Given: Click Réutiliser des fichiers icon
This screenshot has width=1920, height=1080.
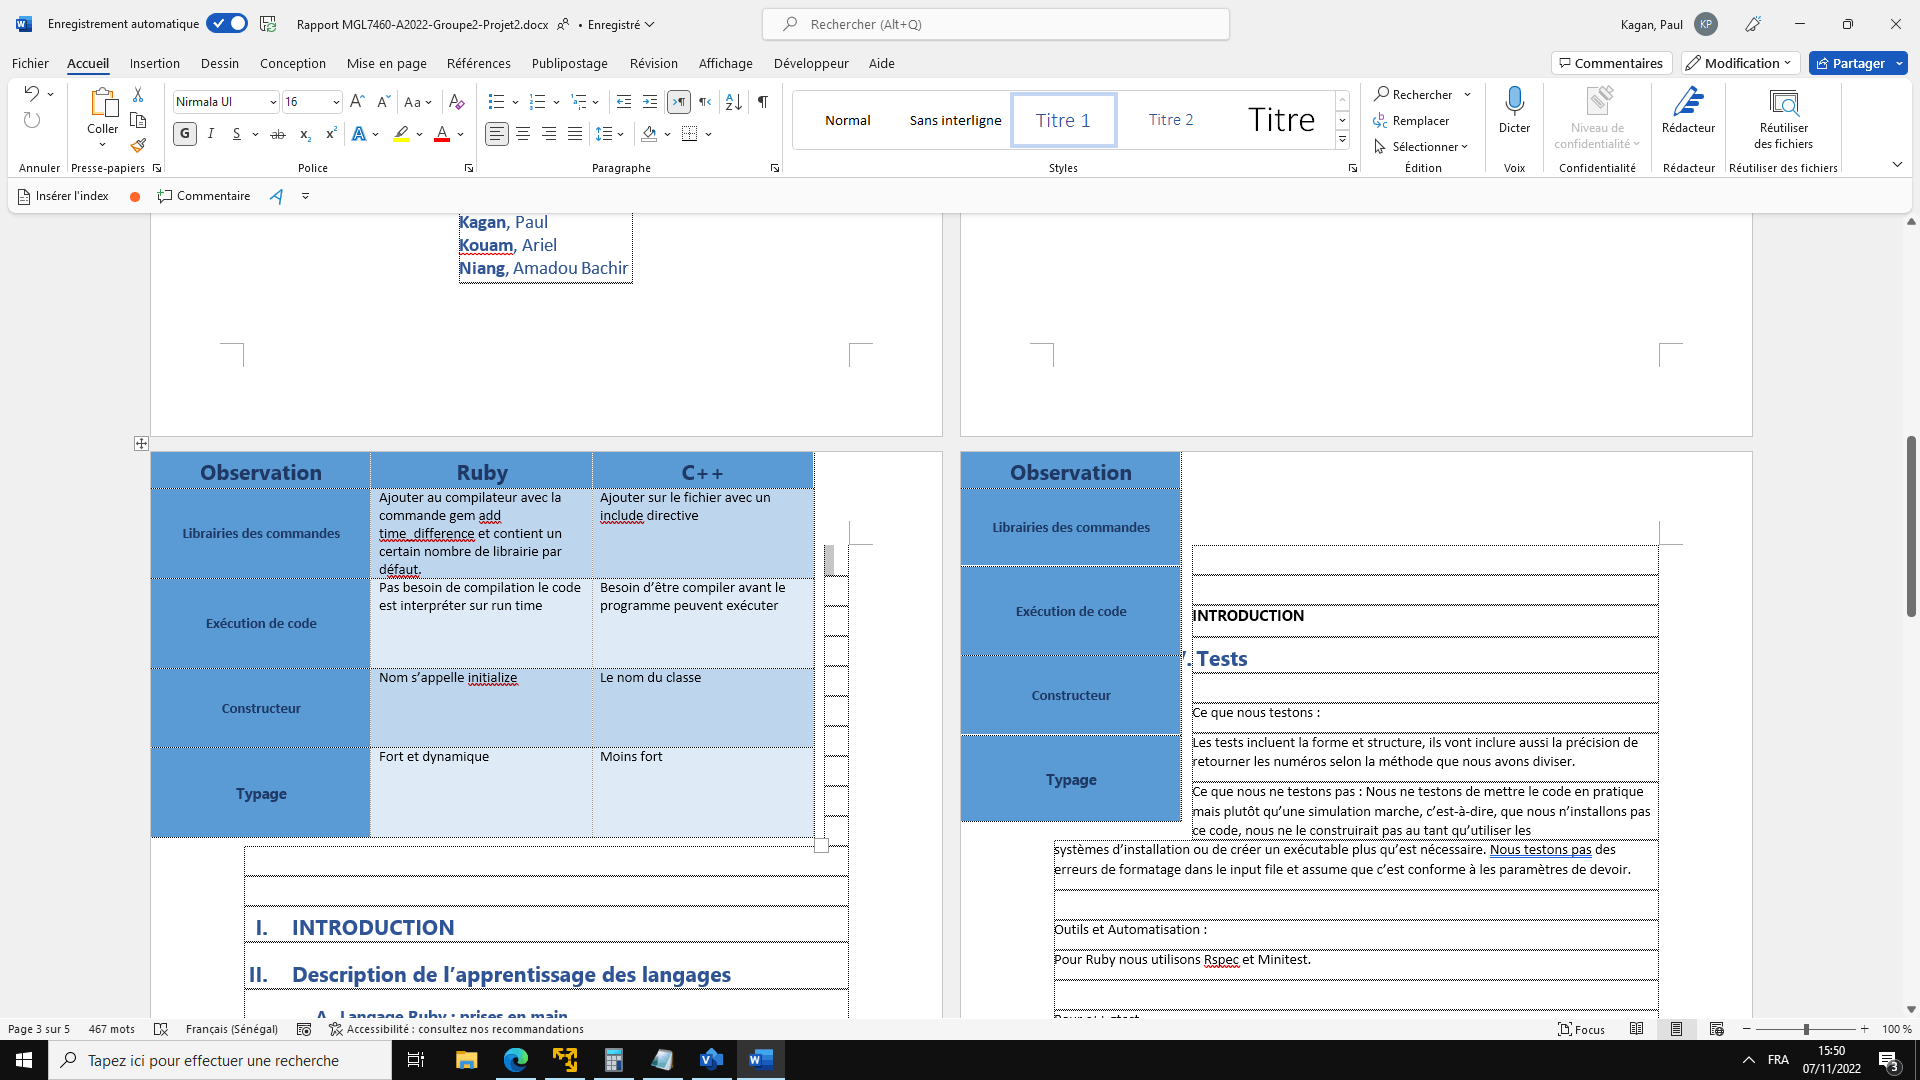Looking at the screenshot, I should [x=1783, y=101].
